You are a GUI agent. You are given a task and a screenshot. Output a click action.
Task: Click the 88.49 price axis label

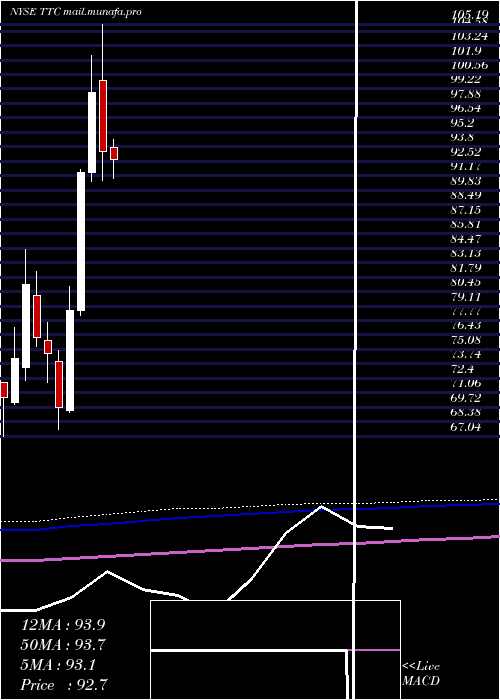coord(466,195)
